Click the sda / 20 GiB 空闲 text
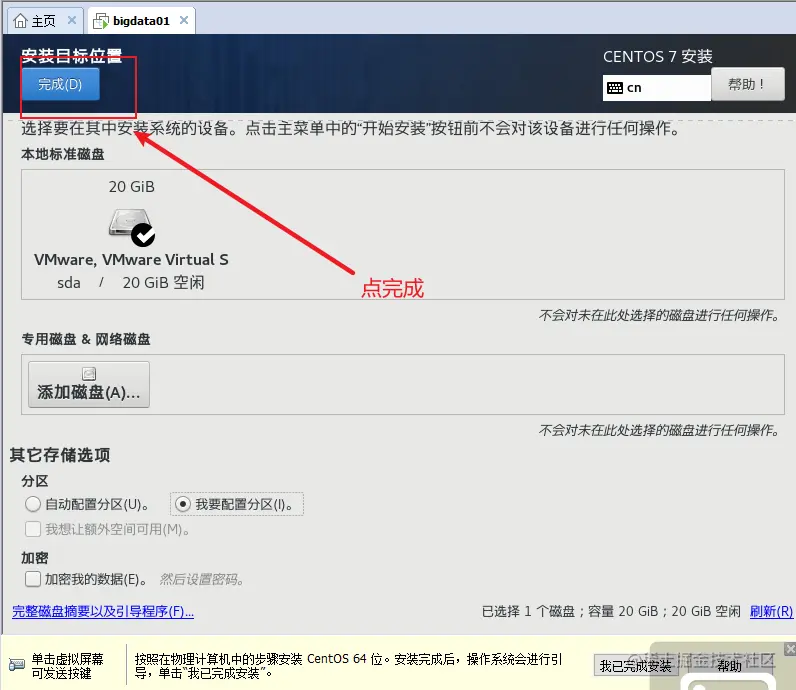This screenshot has height=690, width=796. point(130,282)
